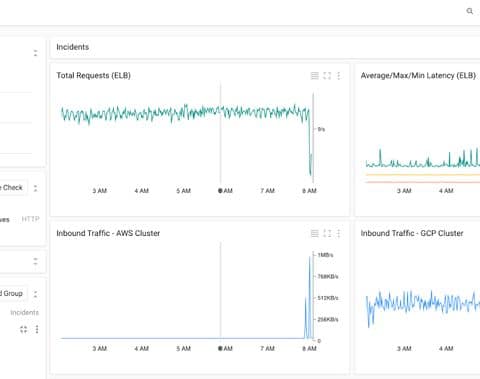Open search with the magnifier icon

coord(470,11)
